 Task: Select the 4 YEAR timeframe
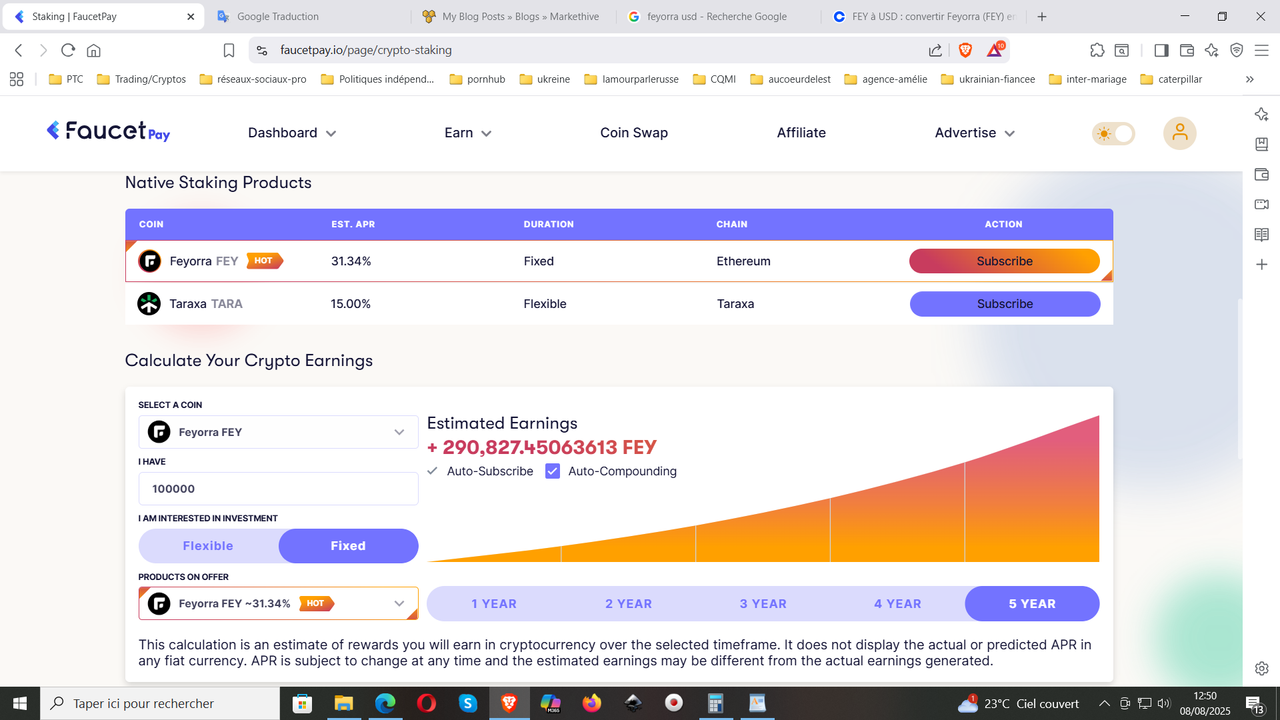897,604
